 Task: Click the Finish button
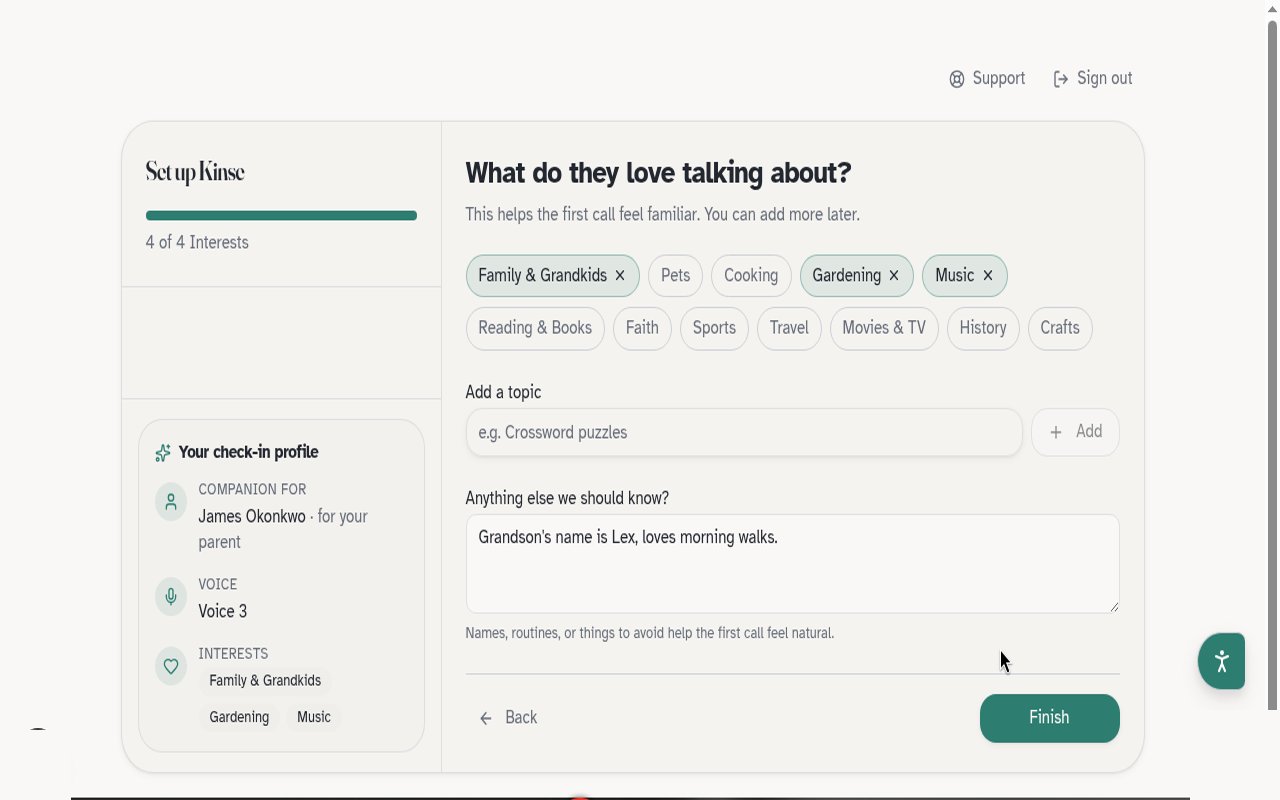[x=1050, y=718]
